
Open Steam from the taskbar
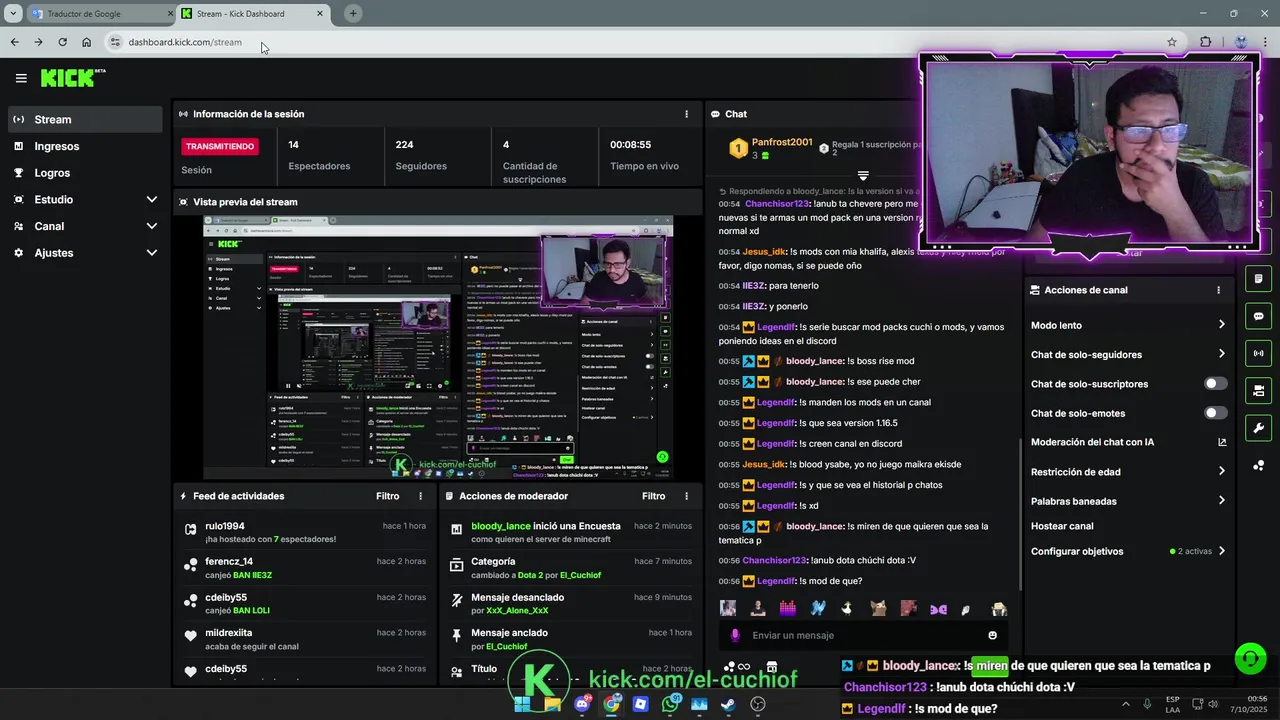point(728,704)
